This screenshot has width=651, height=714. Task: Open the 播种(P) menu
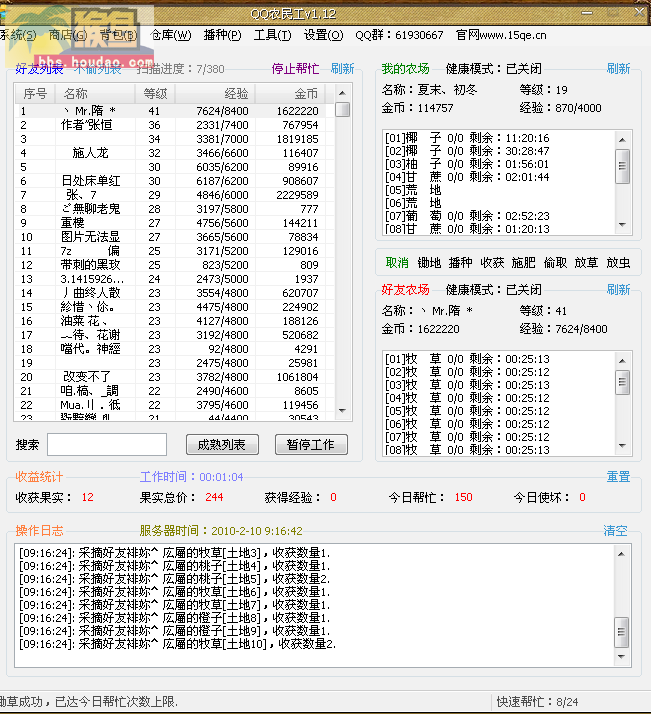222,35
